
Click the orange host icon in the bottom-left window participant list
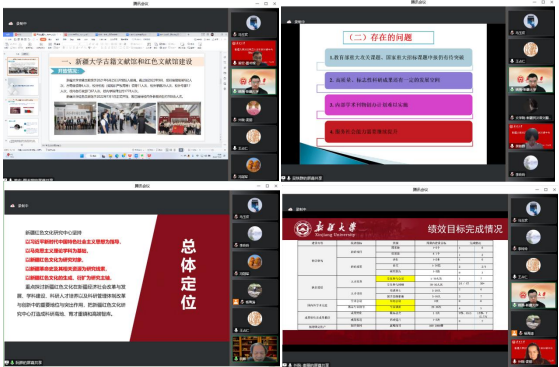pos(235,302)
